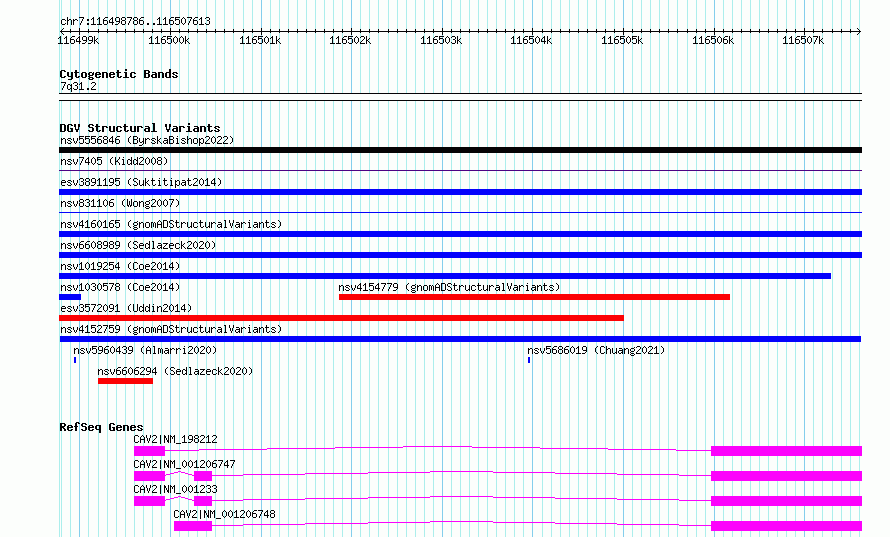Click the chr7:116498786..116507613 coordinate label

click(135, 21)
